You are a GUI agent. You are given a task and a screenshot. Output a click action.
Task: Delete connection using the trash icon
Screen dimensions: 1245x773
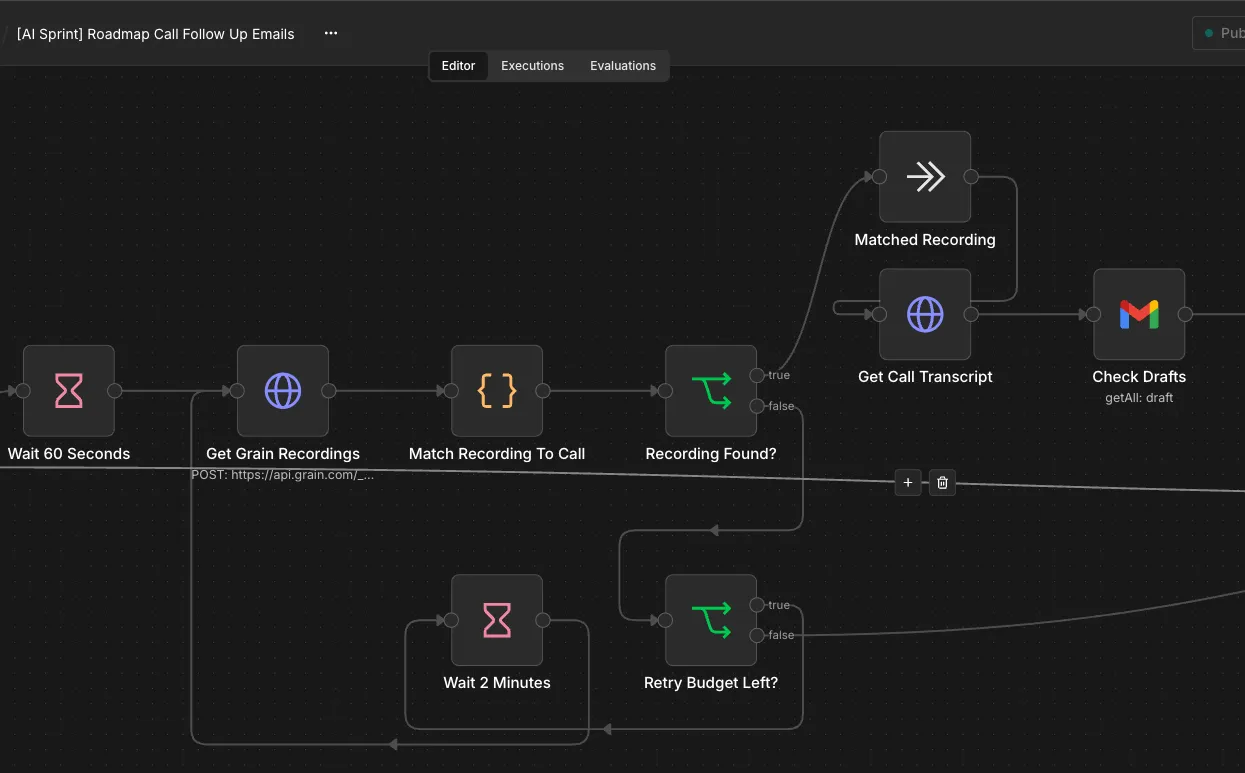pyautogui.click(x=942, y=483)
